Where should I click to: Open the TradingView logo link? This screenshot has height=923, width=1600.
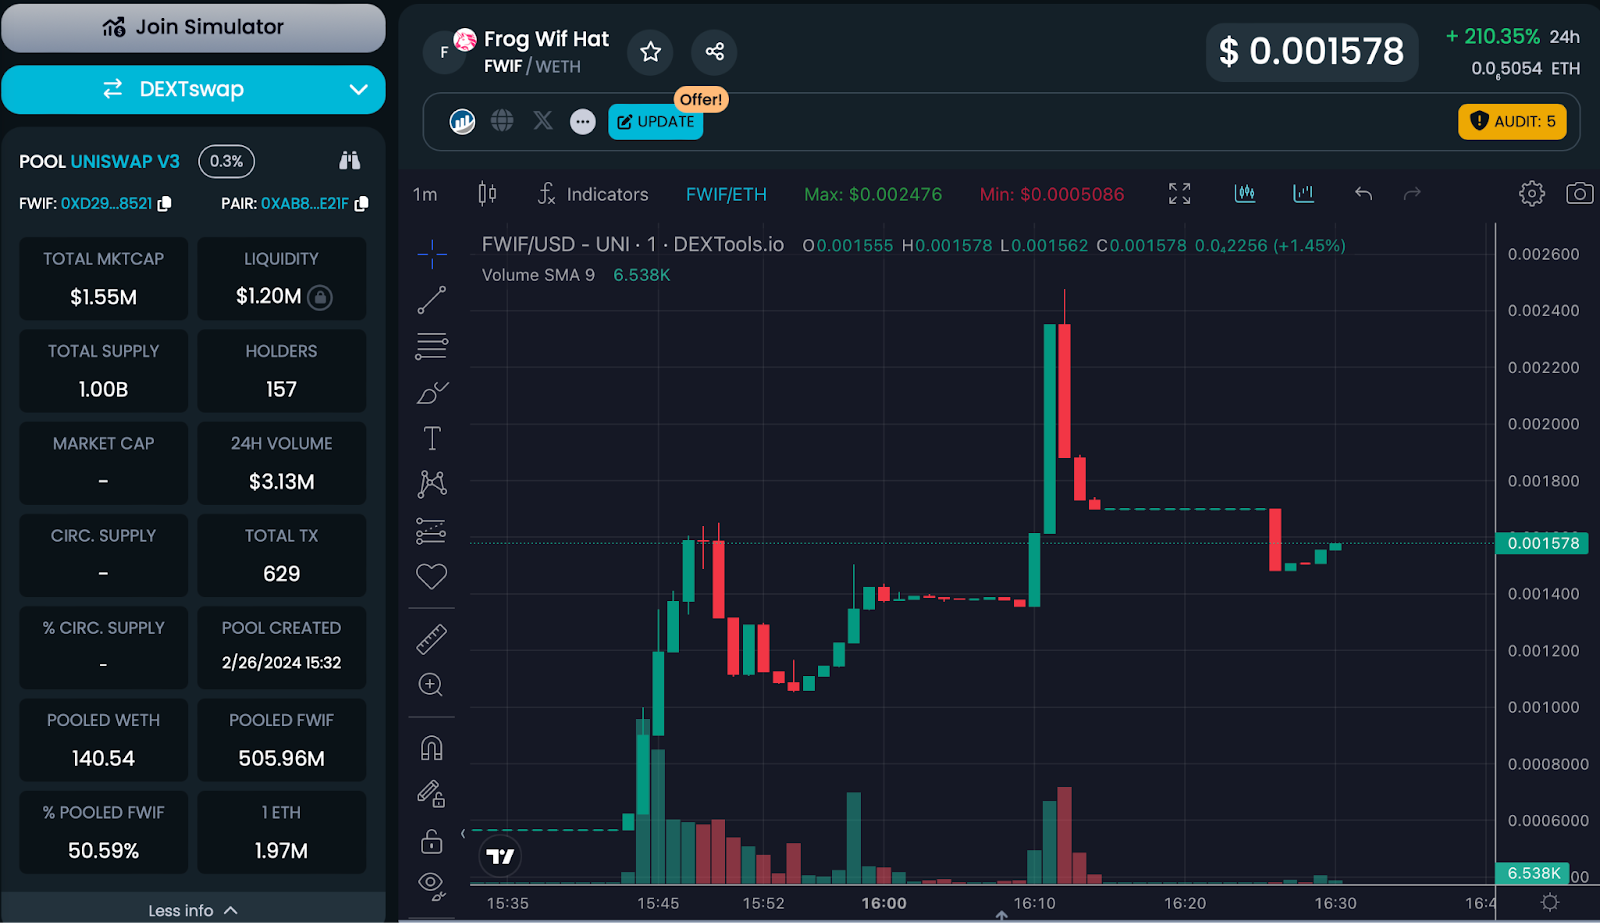(x=500, y=856)
